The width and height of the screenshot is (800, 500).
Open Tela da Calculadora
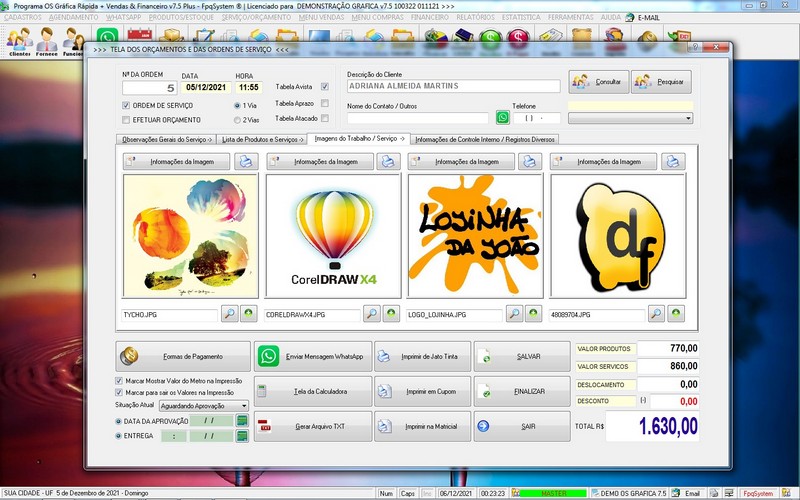point(313,391)
